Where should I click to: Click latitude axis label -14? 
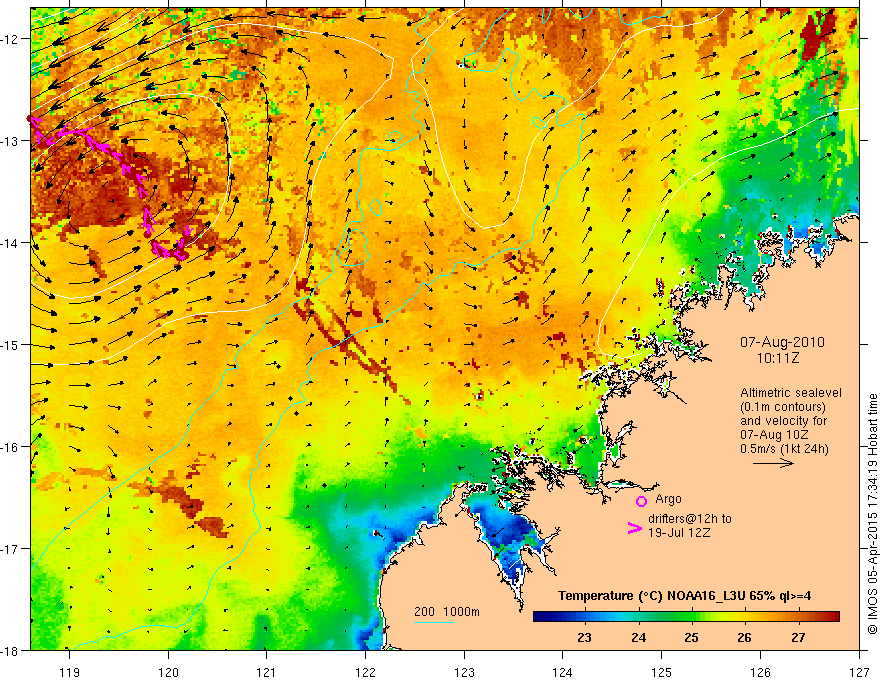point(11,243)
